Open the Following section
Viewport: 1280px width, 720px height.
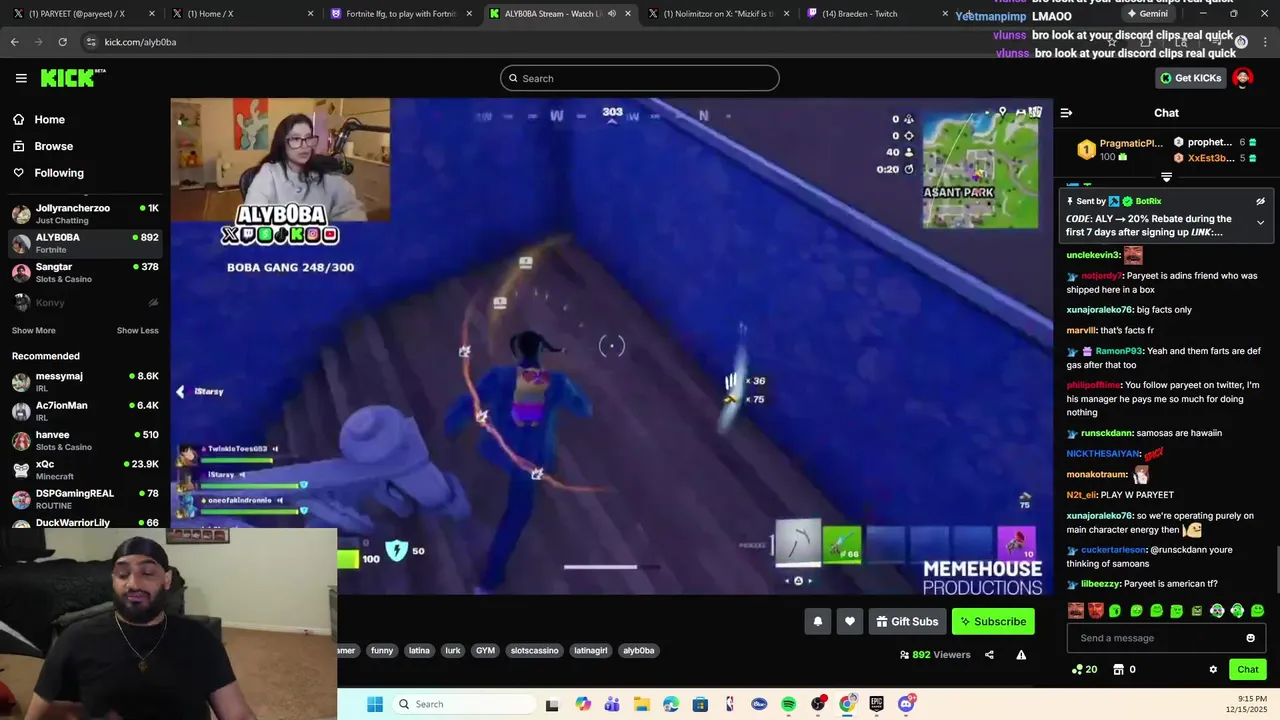(x=48, y=173)
